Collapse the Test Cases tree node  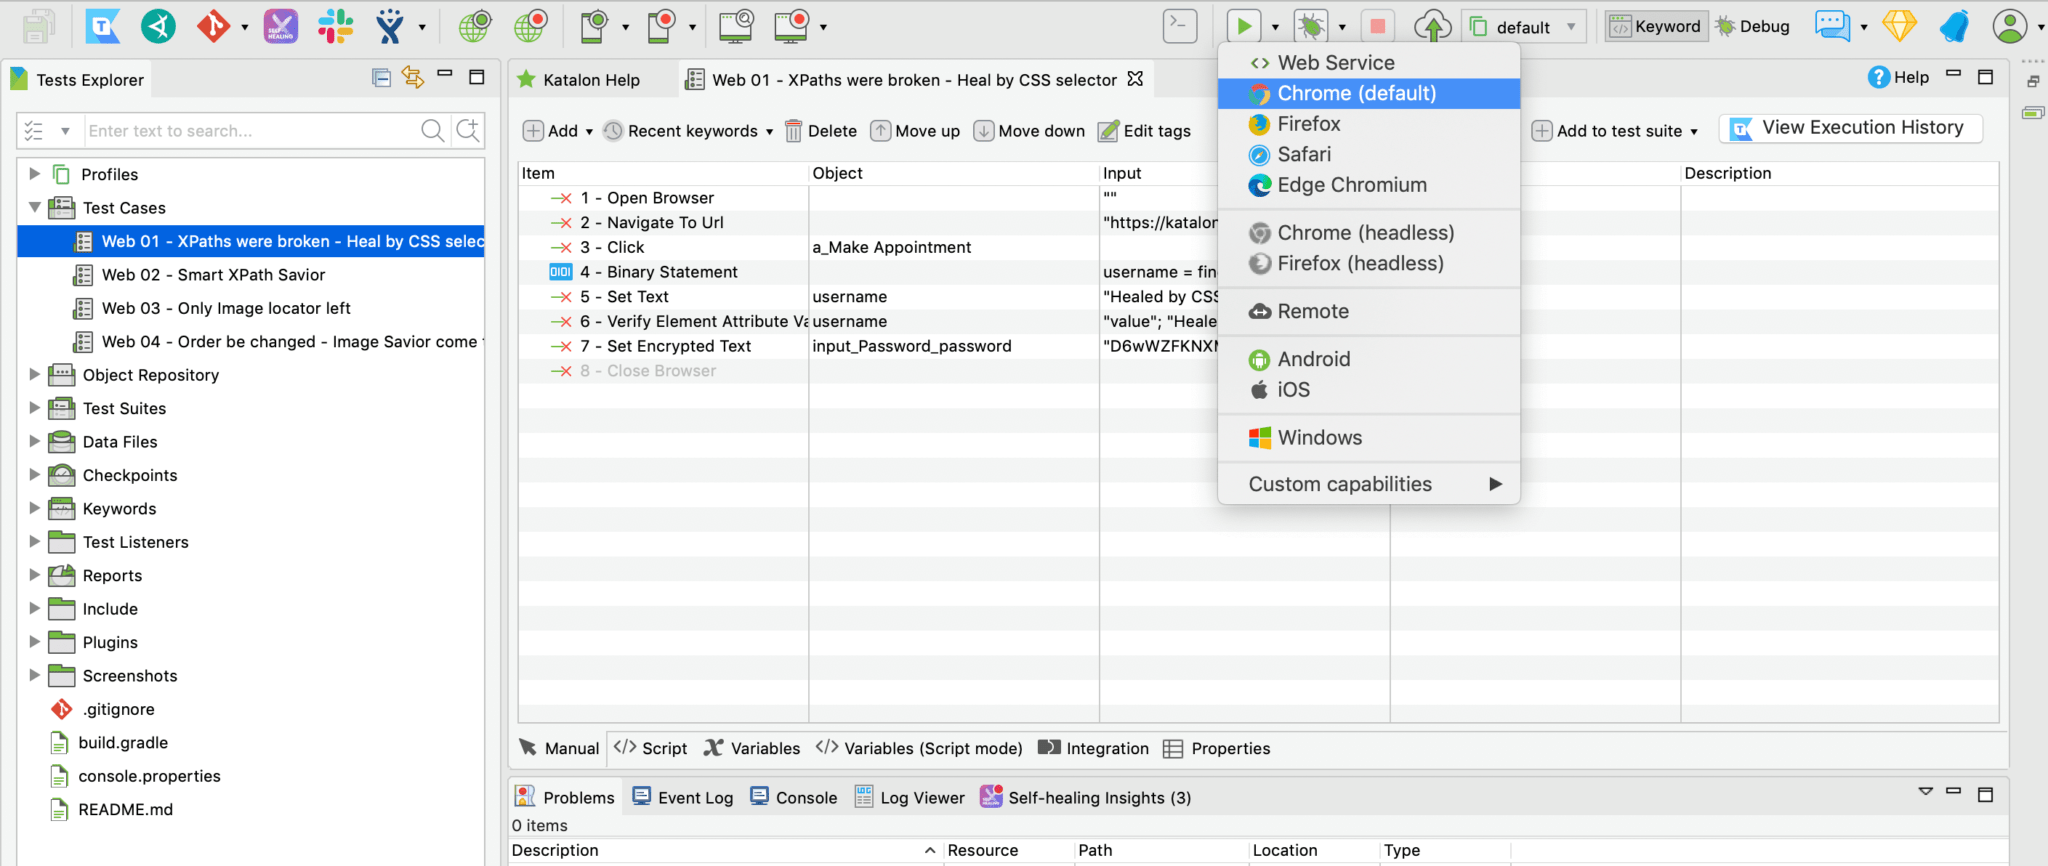point(35,208)
